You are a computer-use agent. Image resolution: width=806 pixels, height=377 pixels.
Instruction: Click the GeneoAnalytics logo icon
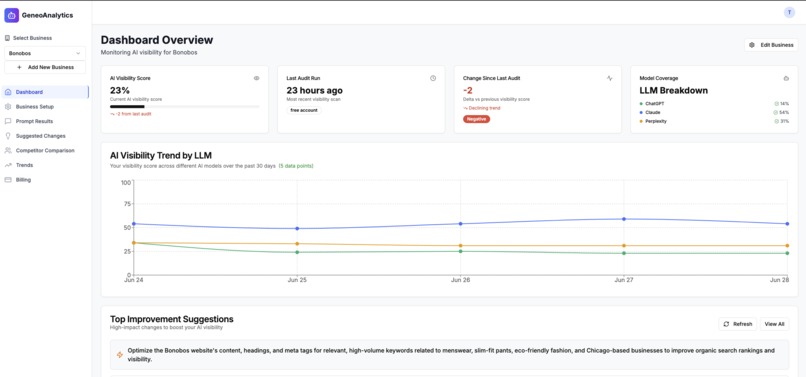point(11,15)
